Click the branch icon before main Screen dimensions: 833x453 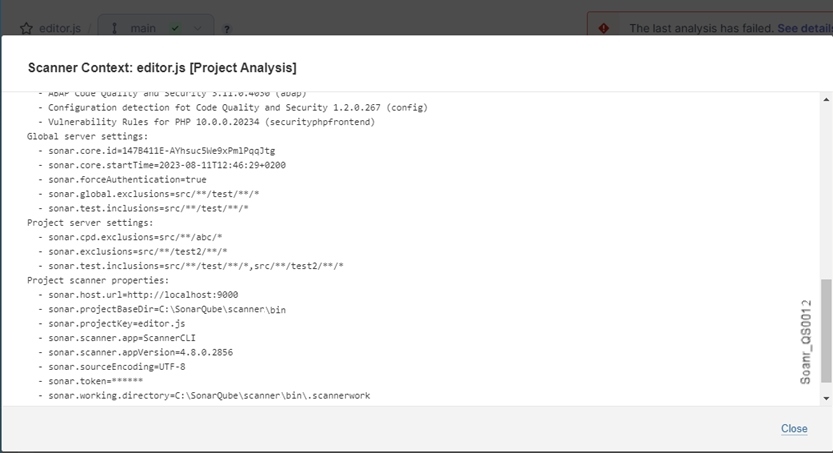[x=116, y=29]
